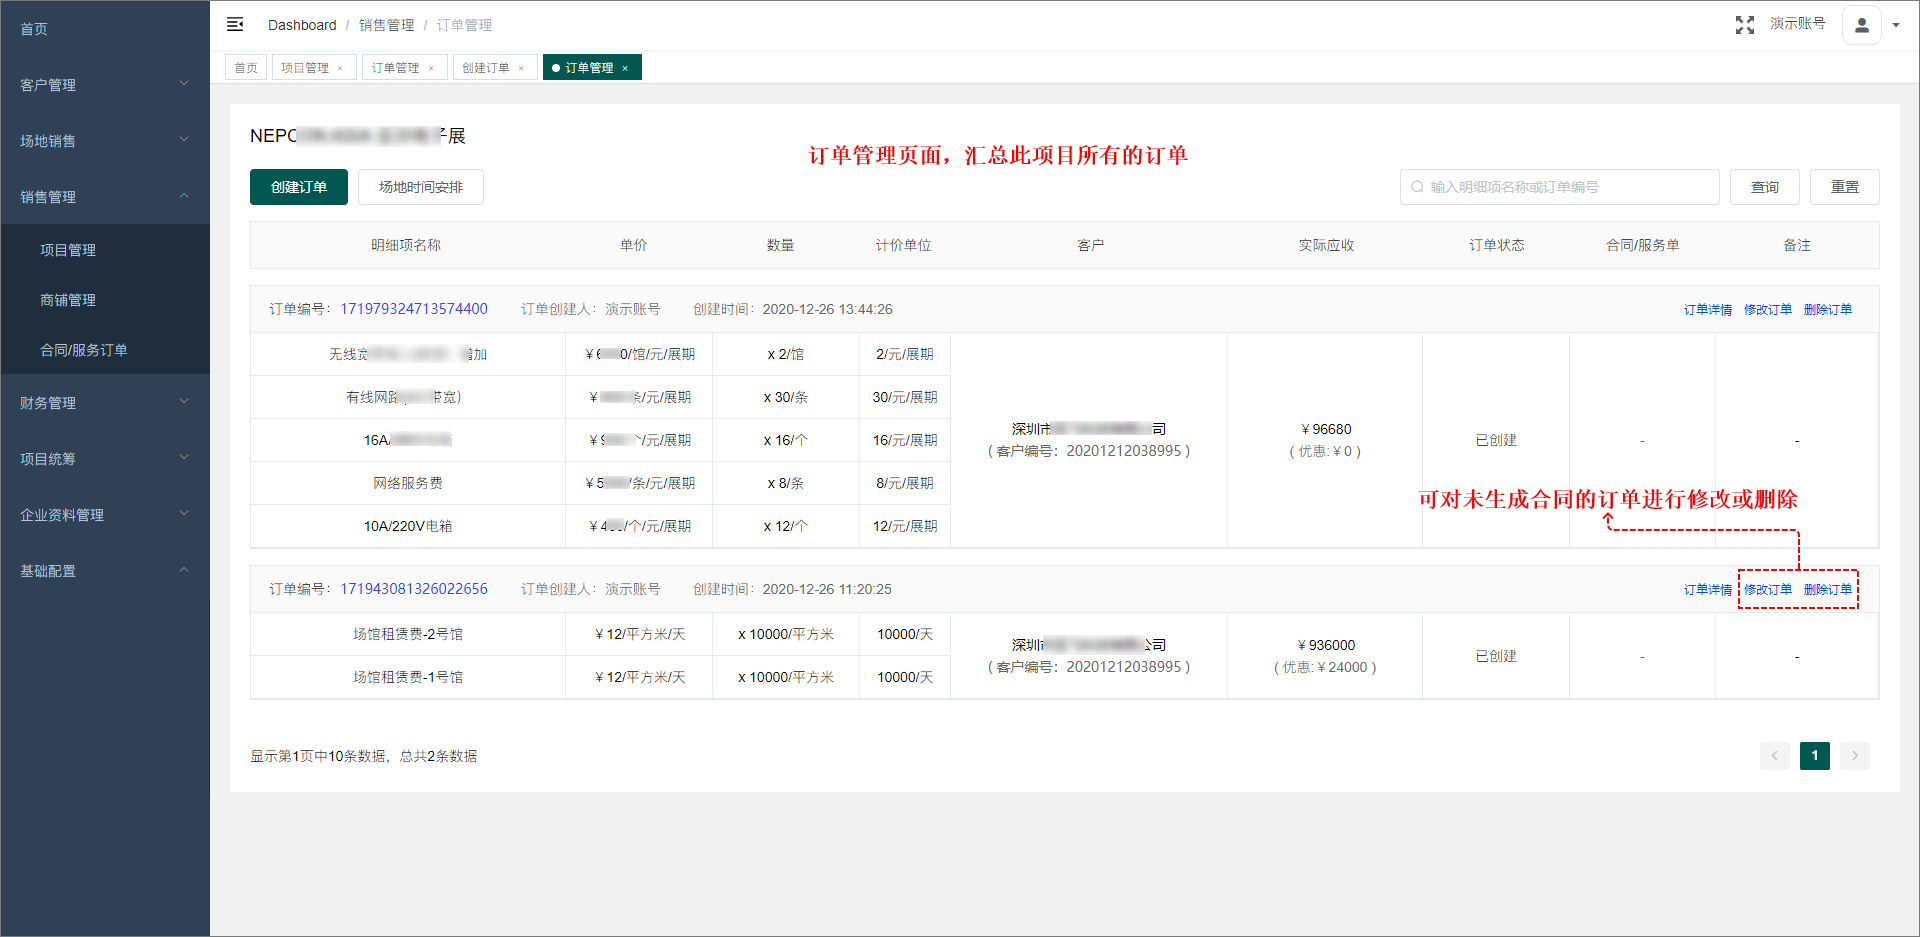The image size is (1920, 937).
Task: Expand 客户管理 sidebar menu
Action: click(x=105, y=85)
